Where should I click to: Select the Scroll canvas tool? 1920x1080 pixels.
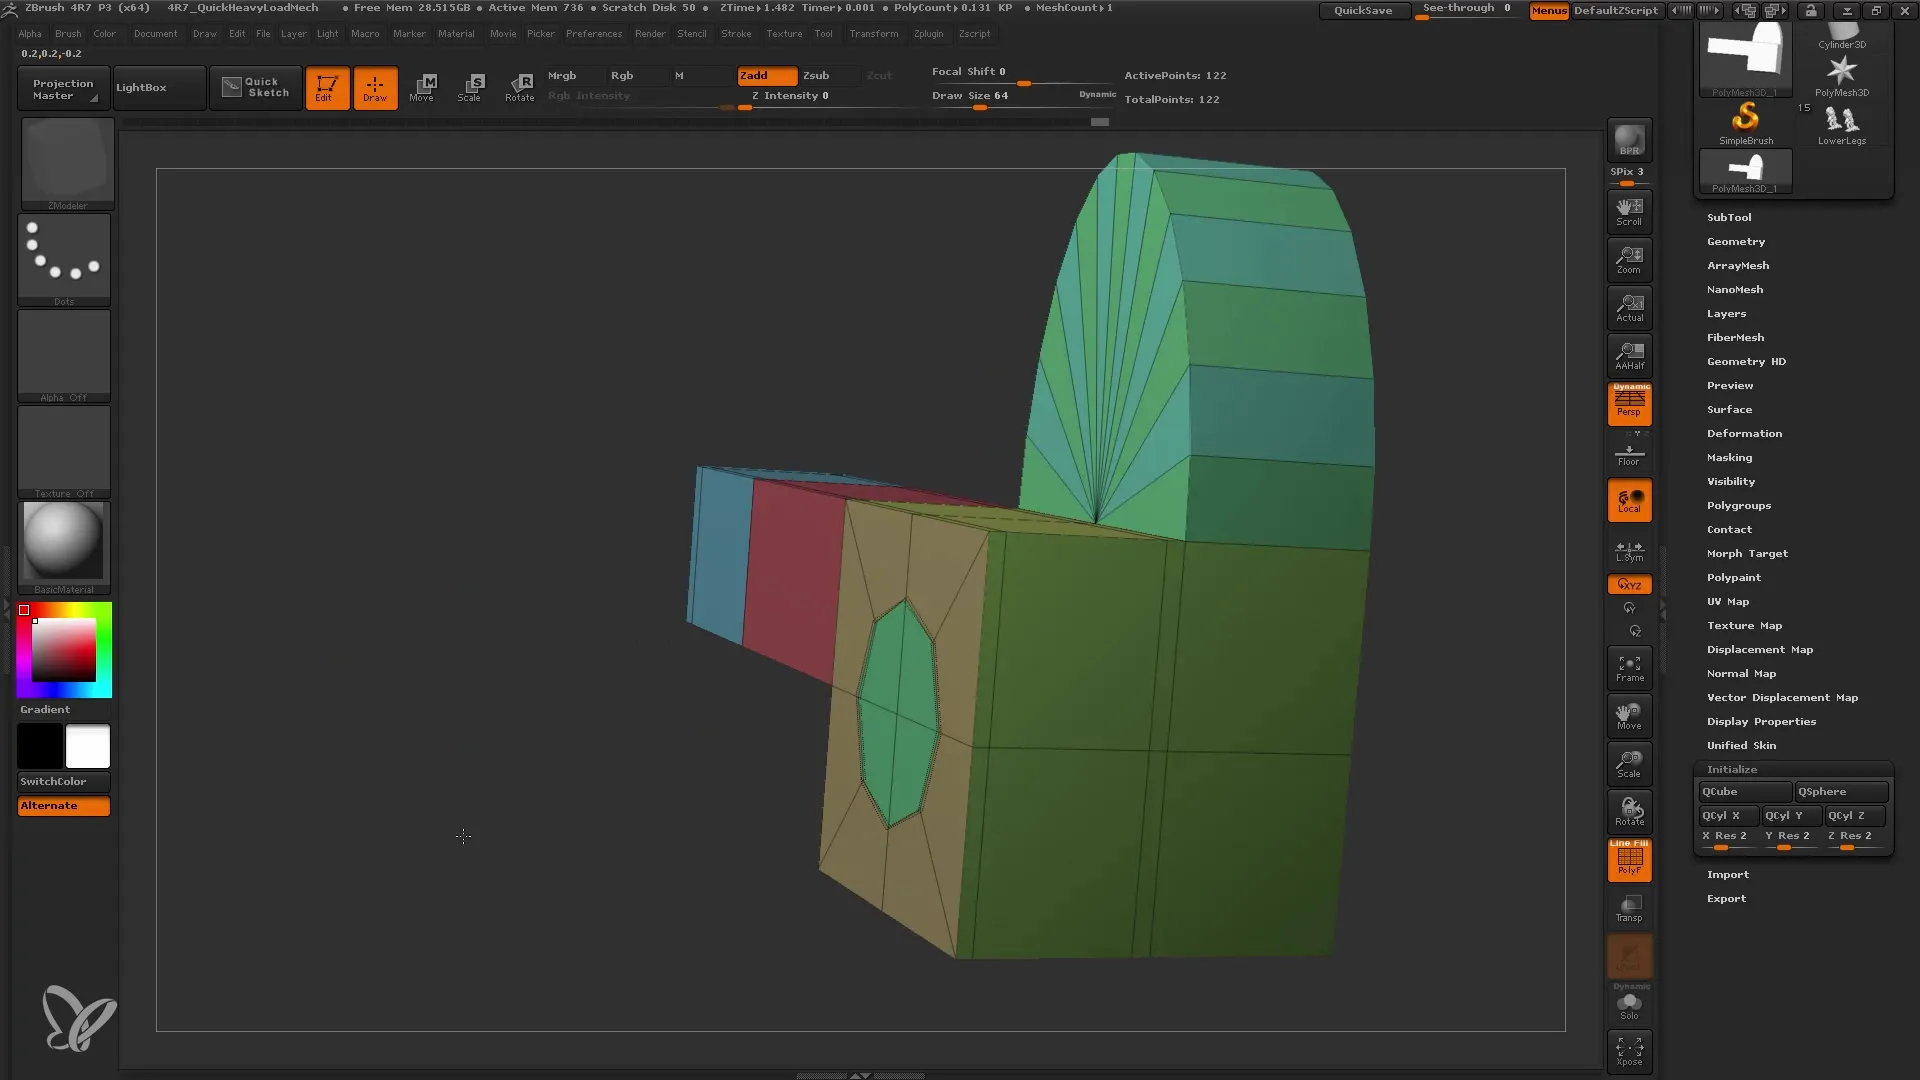coord(1629,211)
